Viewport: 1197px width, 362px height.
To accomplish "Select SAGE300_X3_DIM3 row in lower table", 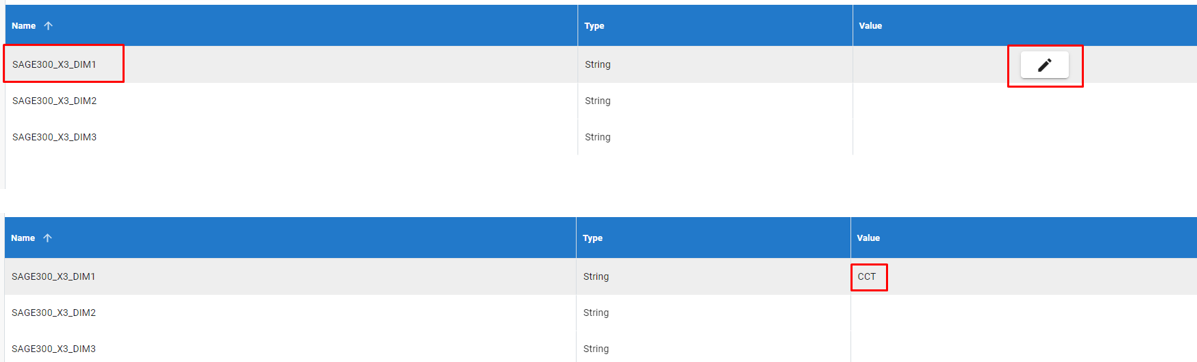I will (x=598, y=348).
